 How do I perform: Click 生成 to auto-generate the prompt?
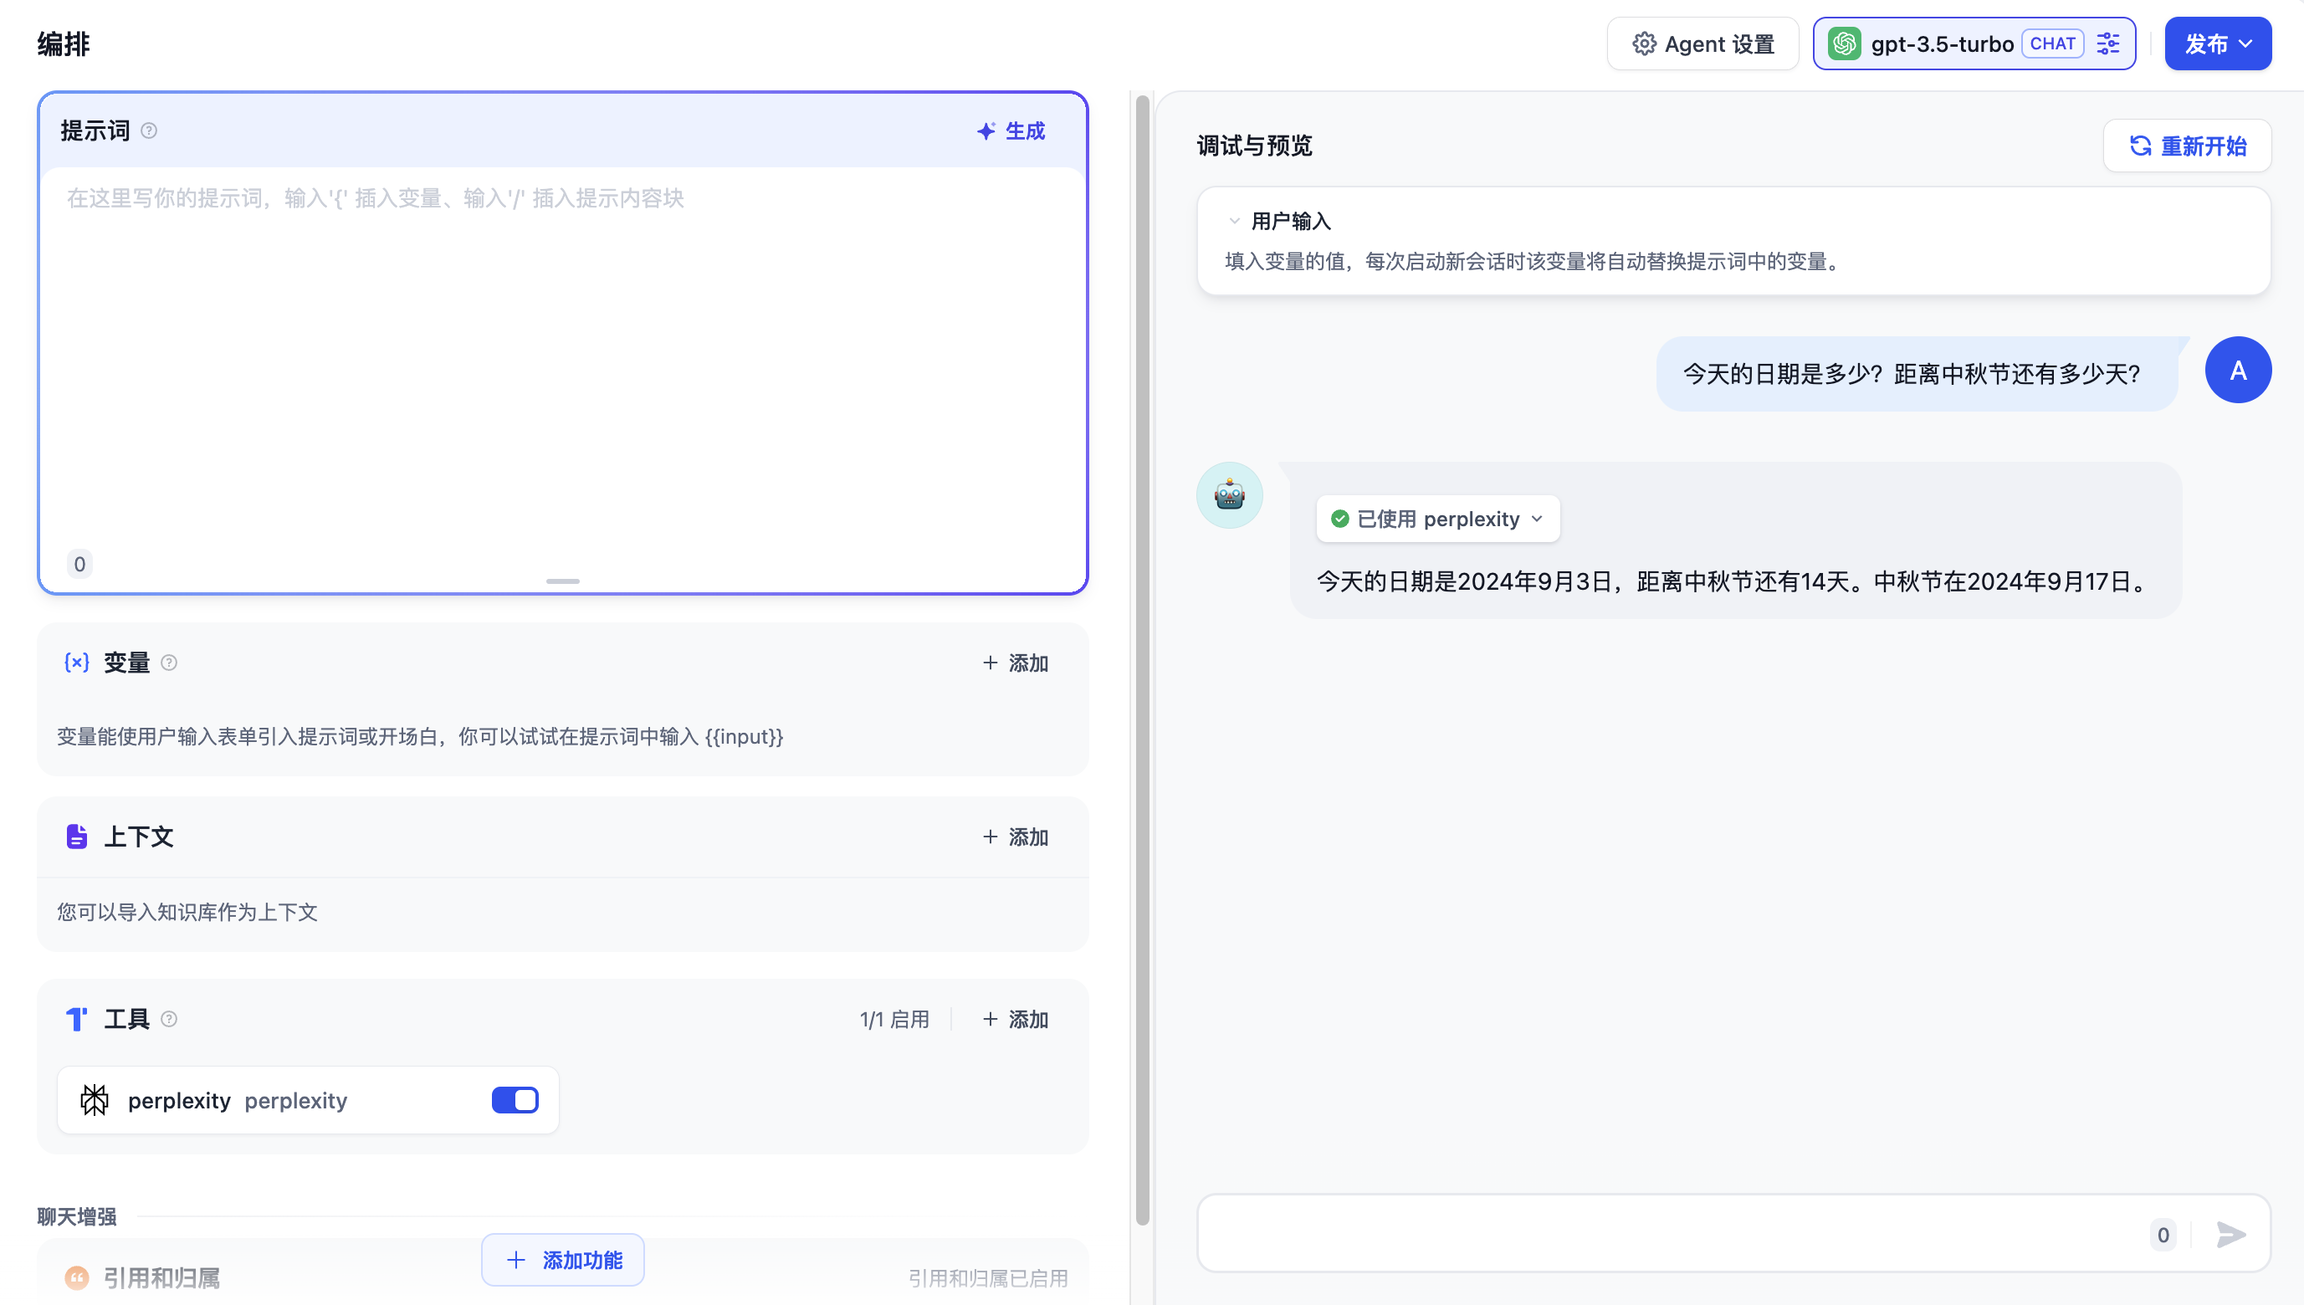click(x=1011, y=131)
